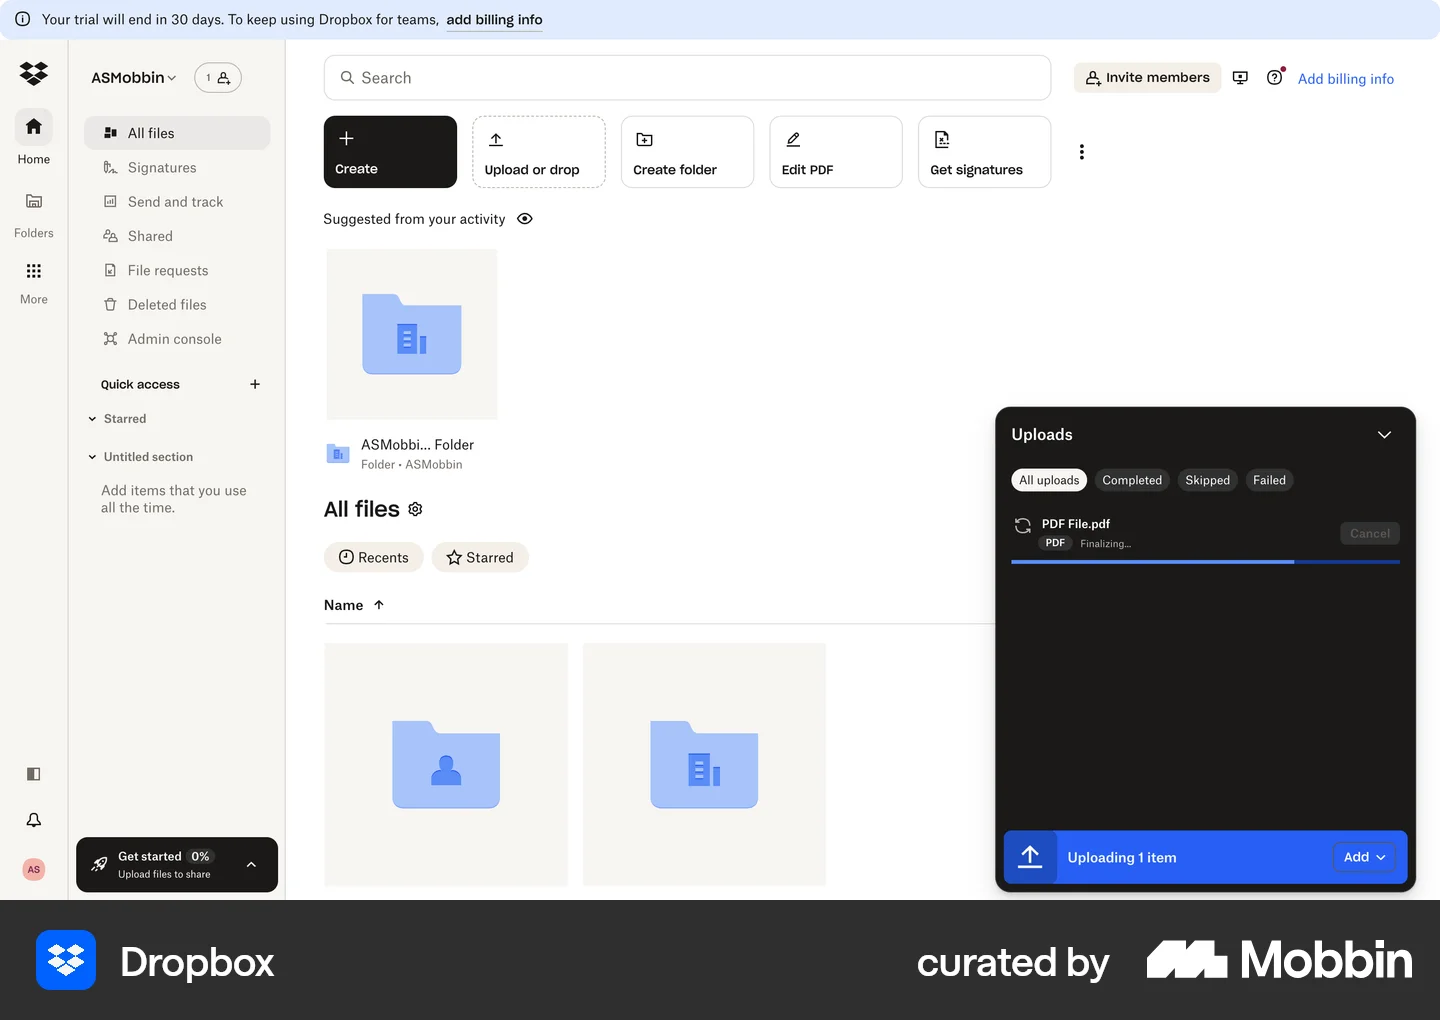Click the presentation screen icon in the header
The width and height of the screenshot is (1440, 1020).
pos(1240,78)
